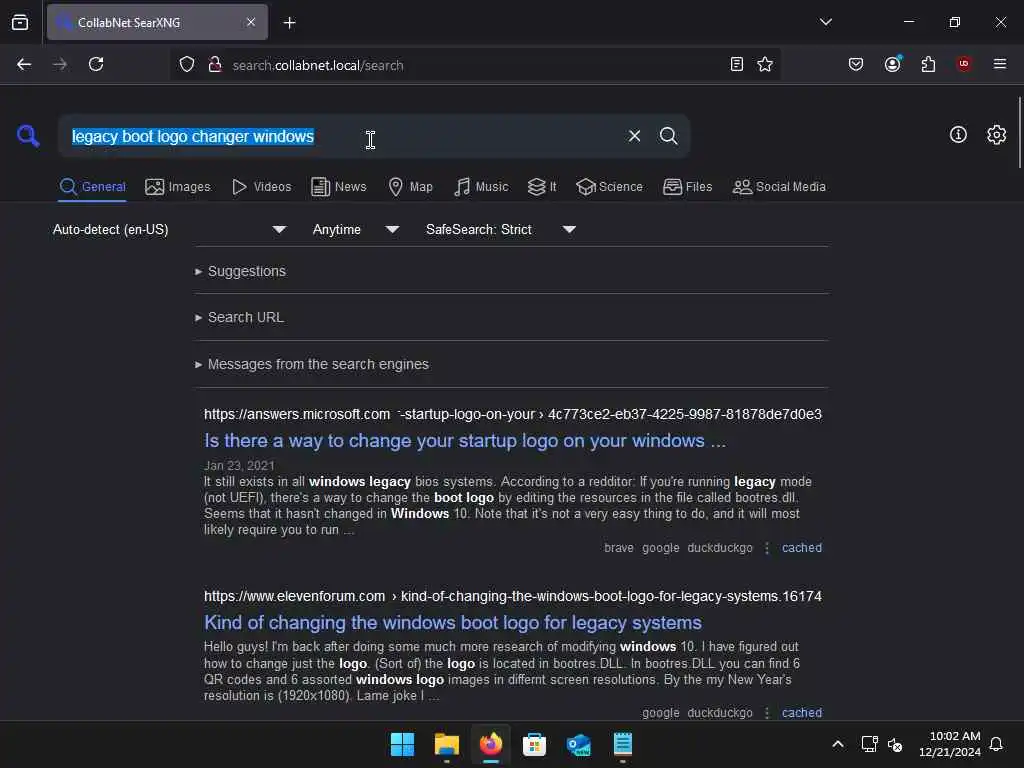Open the notification bell

coord(997,744)
